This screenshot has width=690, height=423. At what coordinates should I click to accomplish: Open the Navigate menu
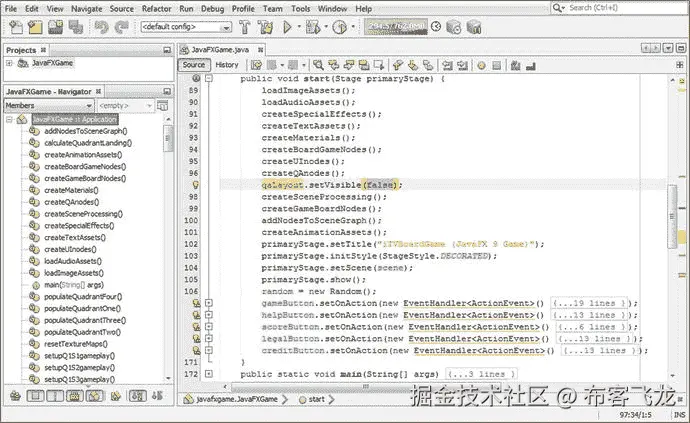tap(87, 8)
